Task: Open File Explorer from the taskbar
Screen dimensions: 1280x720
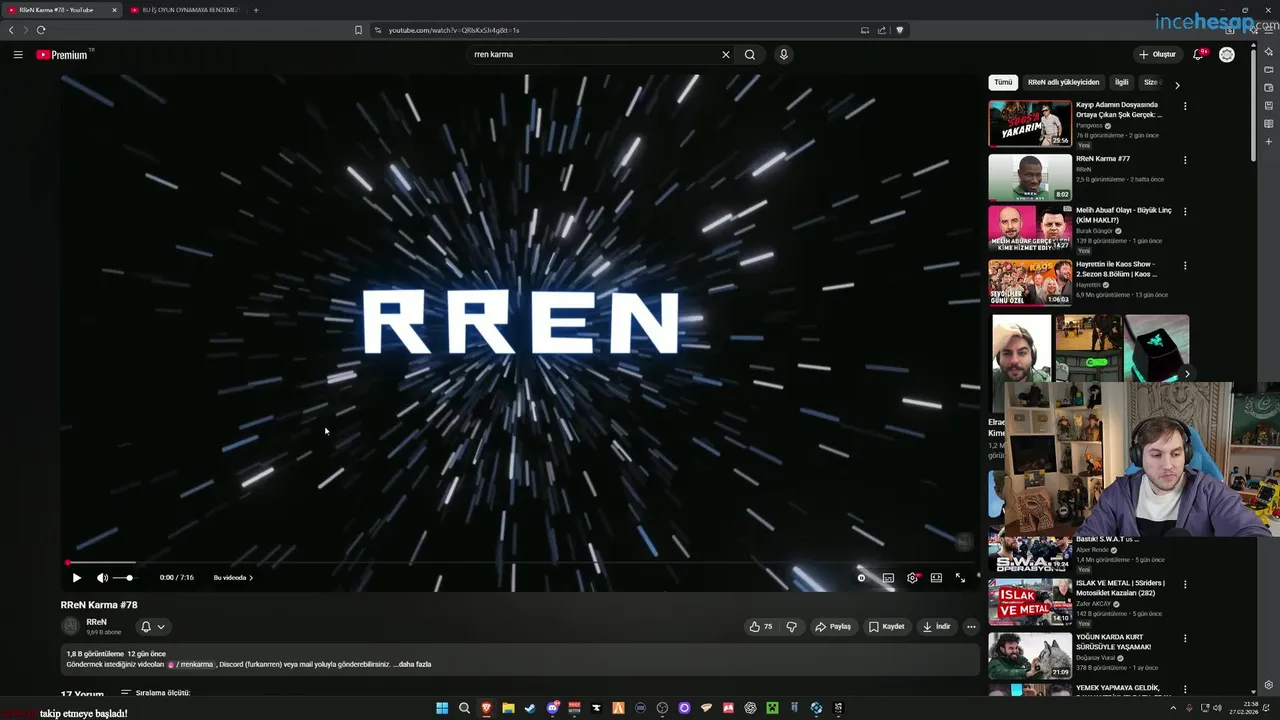Action: point(508,708)
